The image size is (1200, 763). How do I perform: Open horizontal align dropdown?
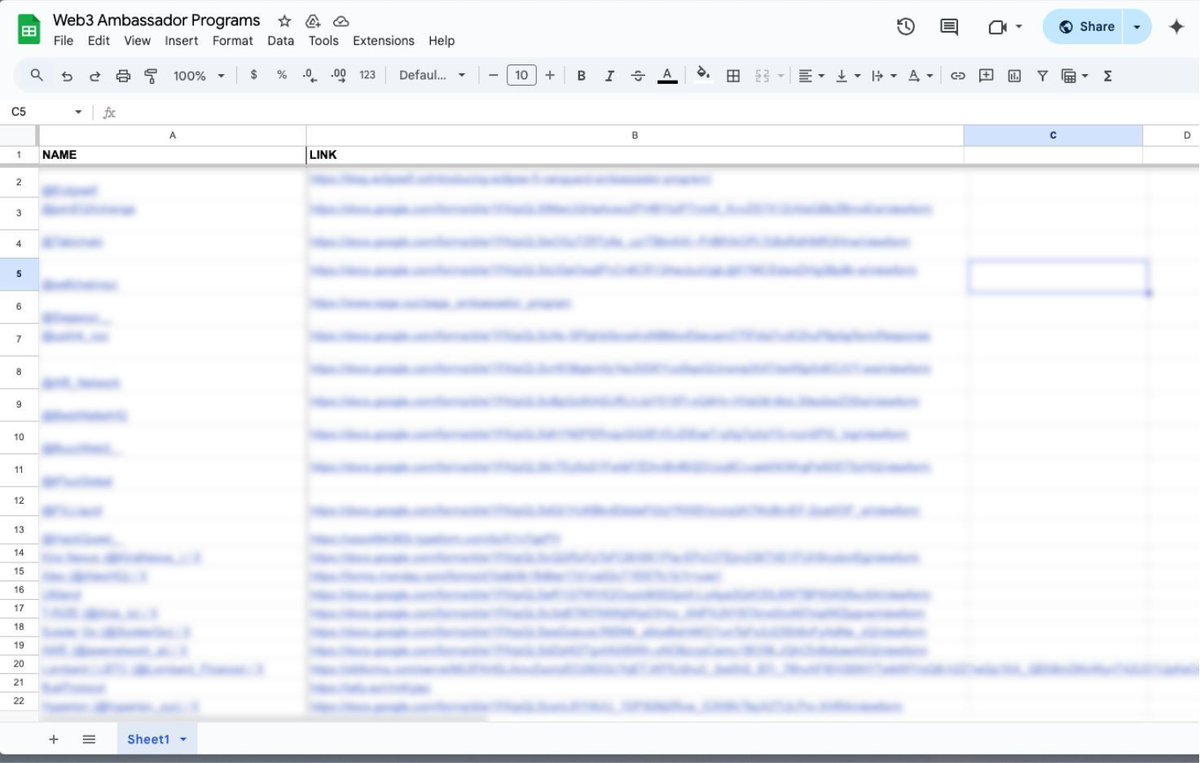[x=811, y=75]
